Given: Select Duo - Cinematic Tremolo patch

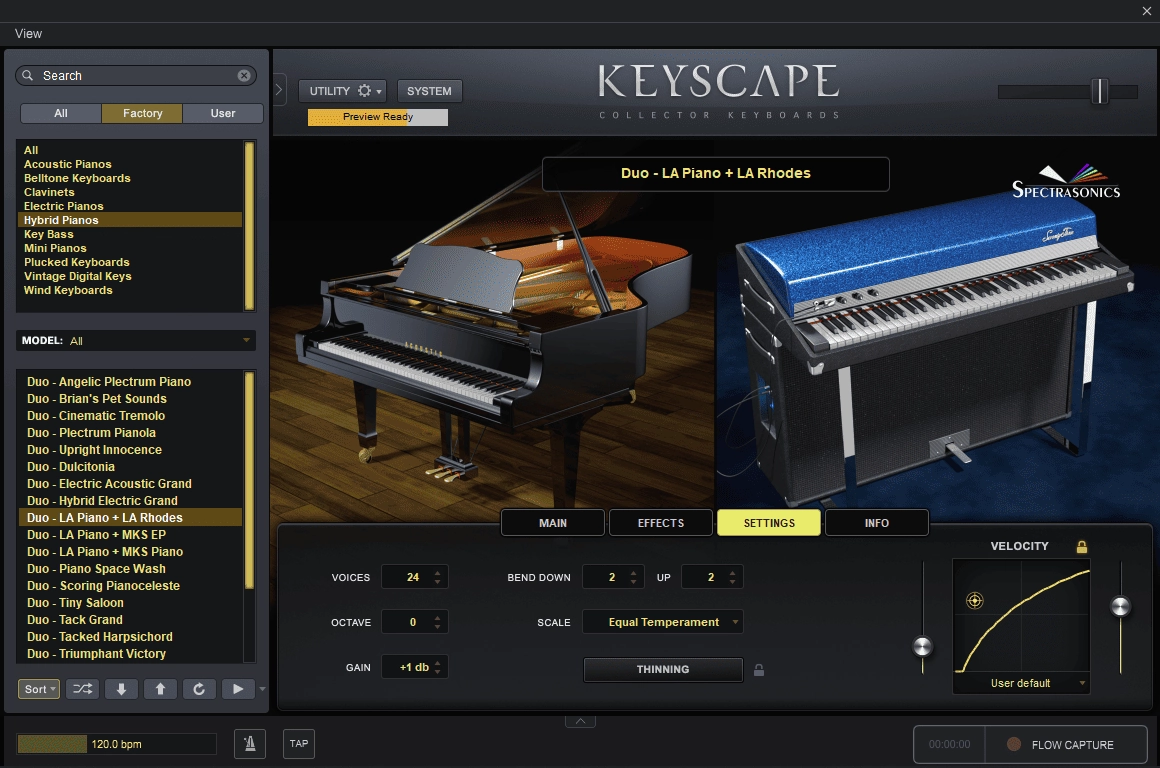Looking at the screenshot, I should (130, 416).
